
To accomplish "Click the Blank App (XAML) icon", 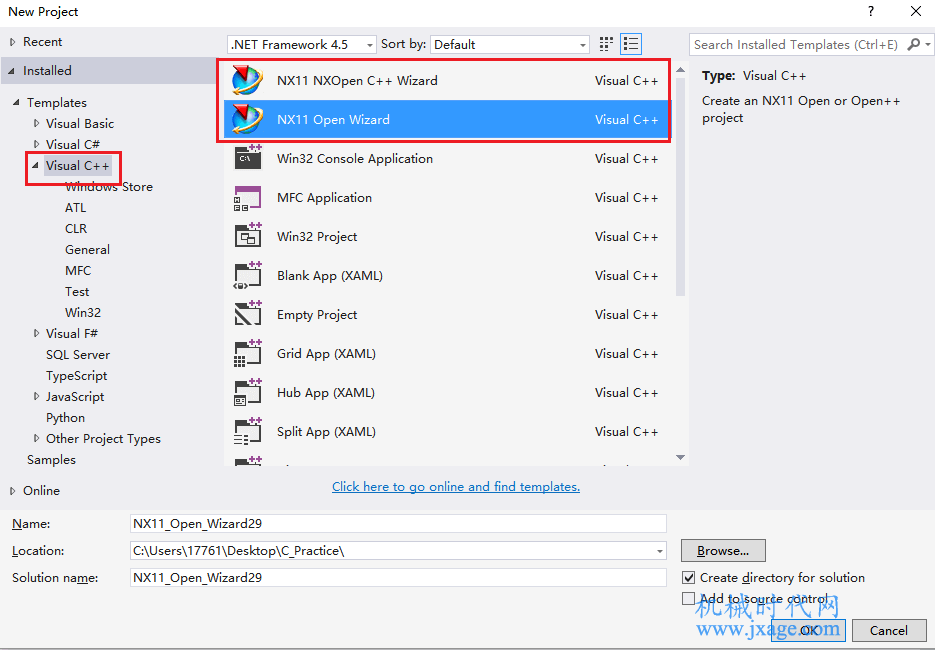I will tap(248, 276).
